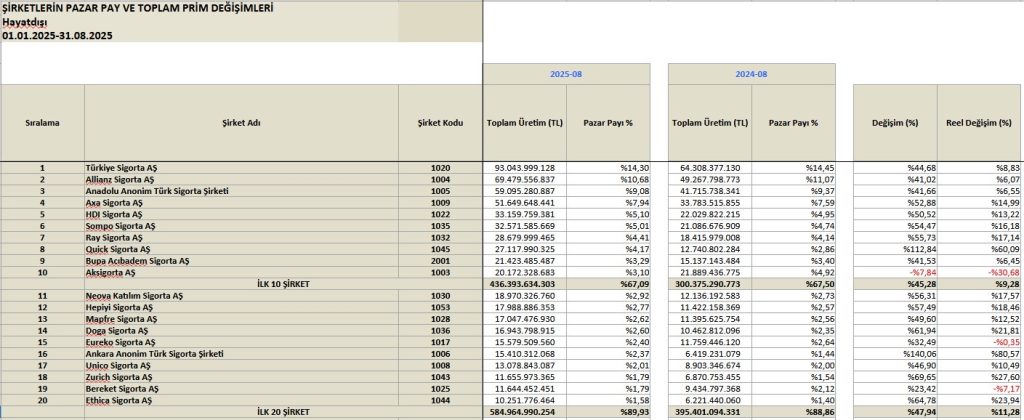Select the 'Sıralama' column header
The image size is (1024, 420).
click(42, 123)
